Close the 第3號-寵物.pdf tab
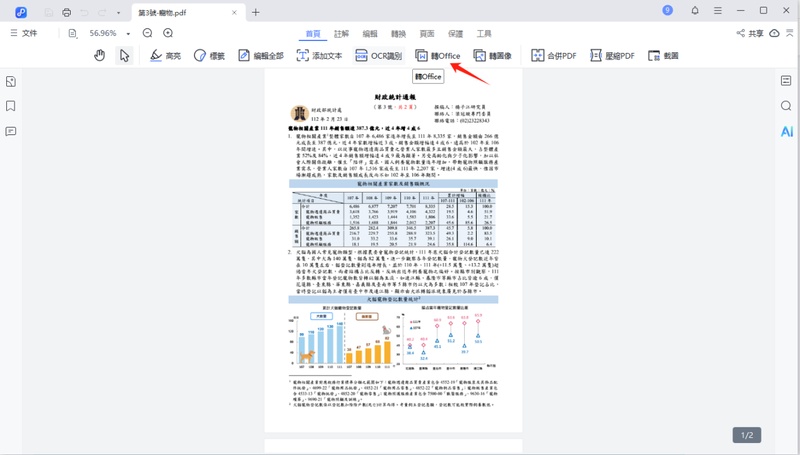800x455 pixels. tap(234, 12)
